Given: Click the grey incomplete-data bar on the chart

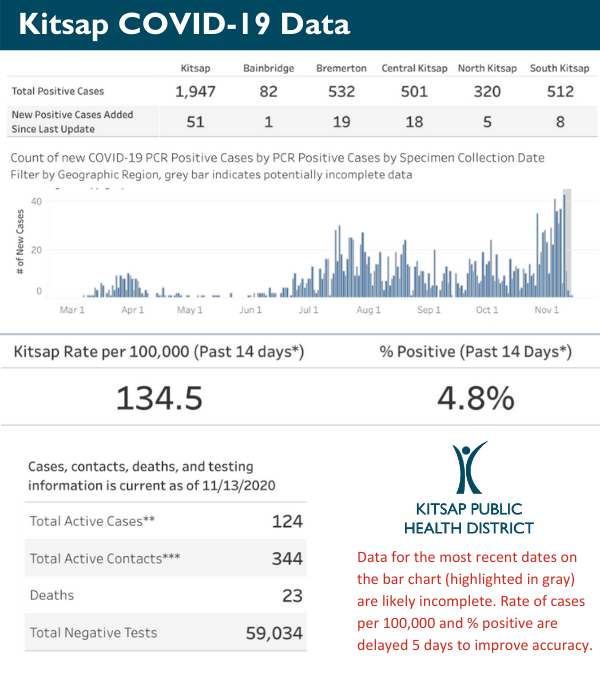Looking at the screenshot, I should point(566,242).
